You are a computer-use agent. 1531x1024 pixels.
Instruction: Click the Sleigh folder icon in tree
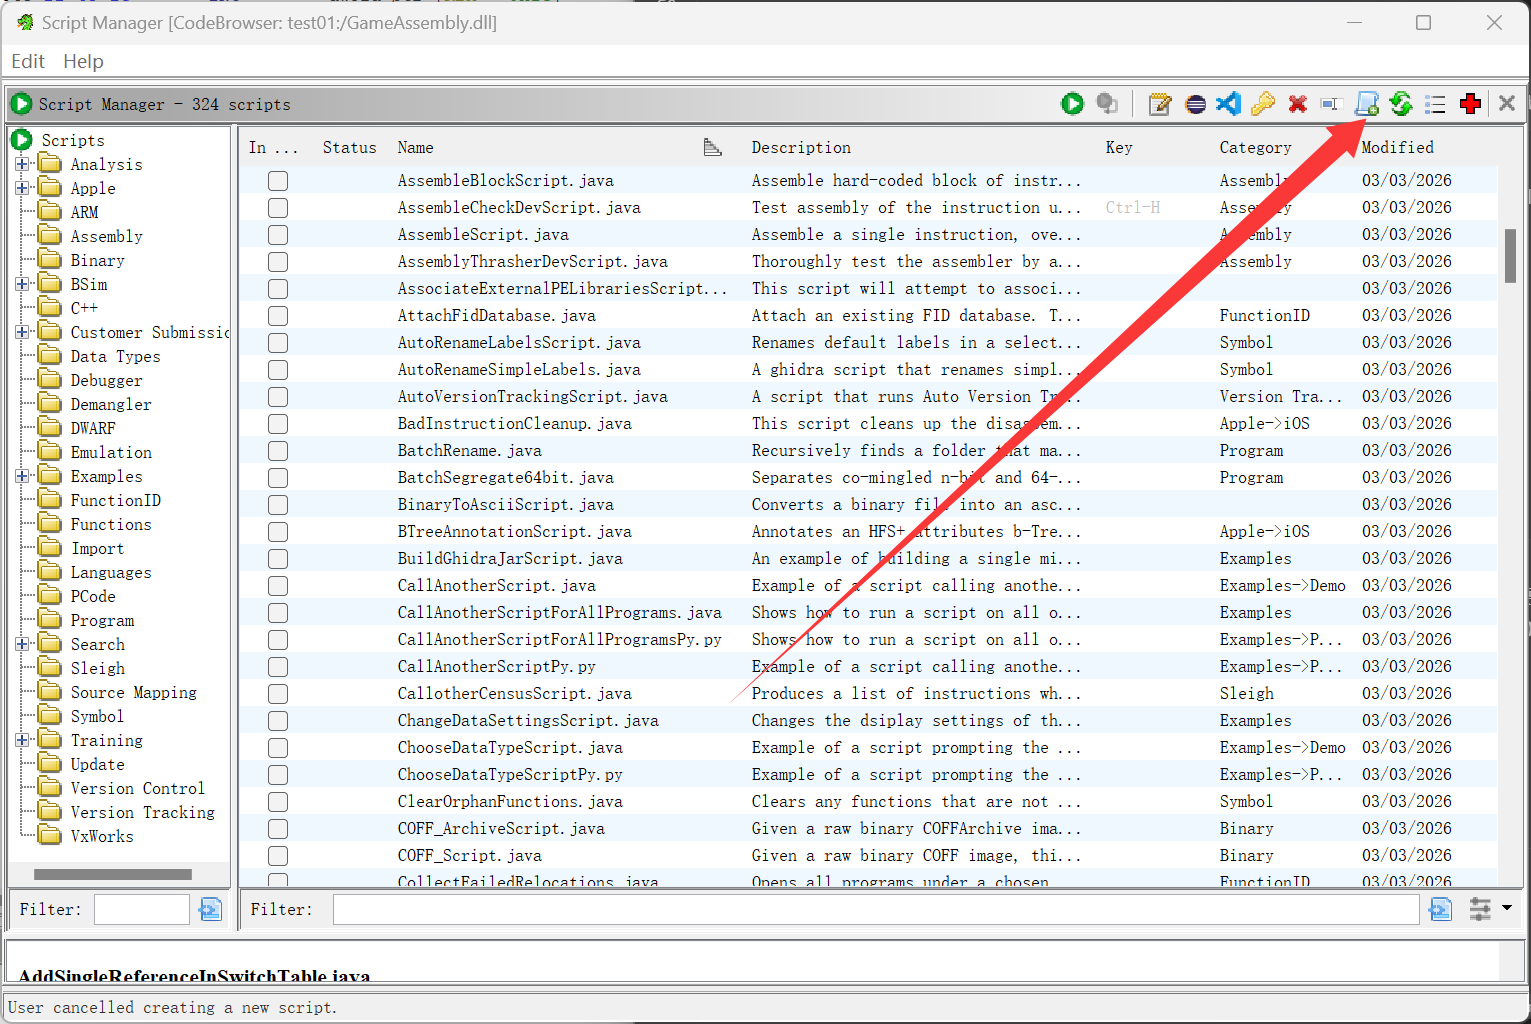(x=49, y=667)
